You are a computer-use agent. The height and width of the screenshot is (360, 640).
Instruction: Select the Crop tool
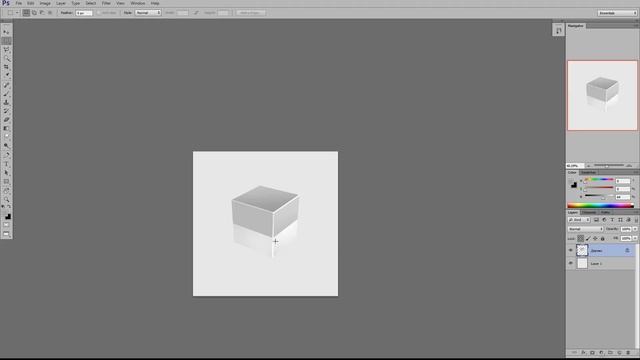[x=6, y=67]
